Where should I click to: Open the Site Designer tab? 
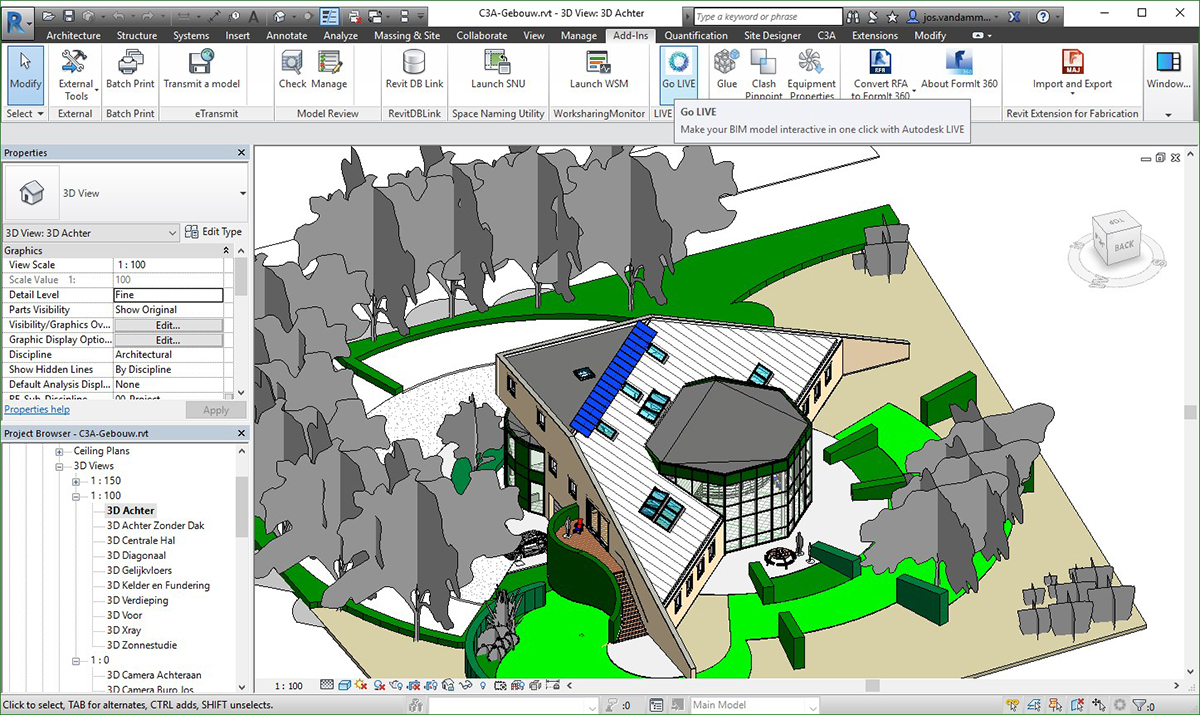772,35
